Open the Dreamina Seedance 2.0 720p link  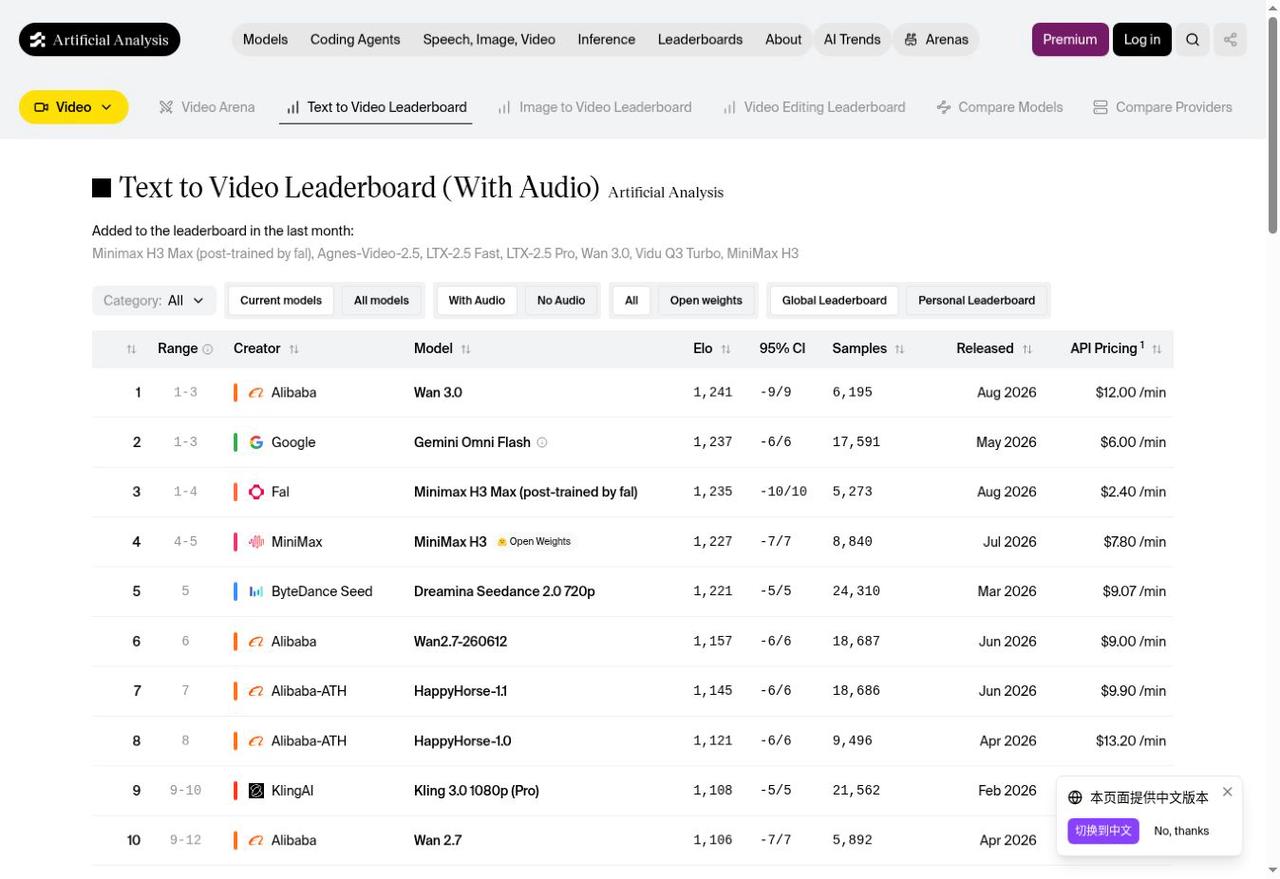(x=504, y=592)
